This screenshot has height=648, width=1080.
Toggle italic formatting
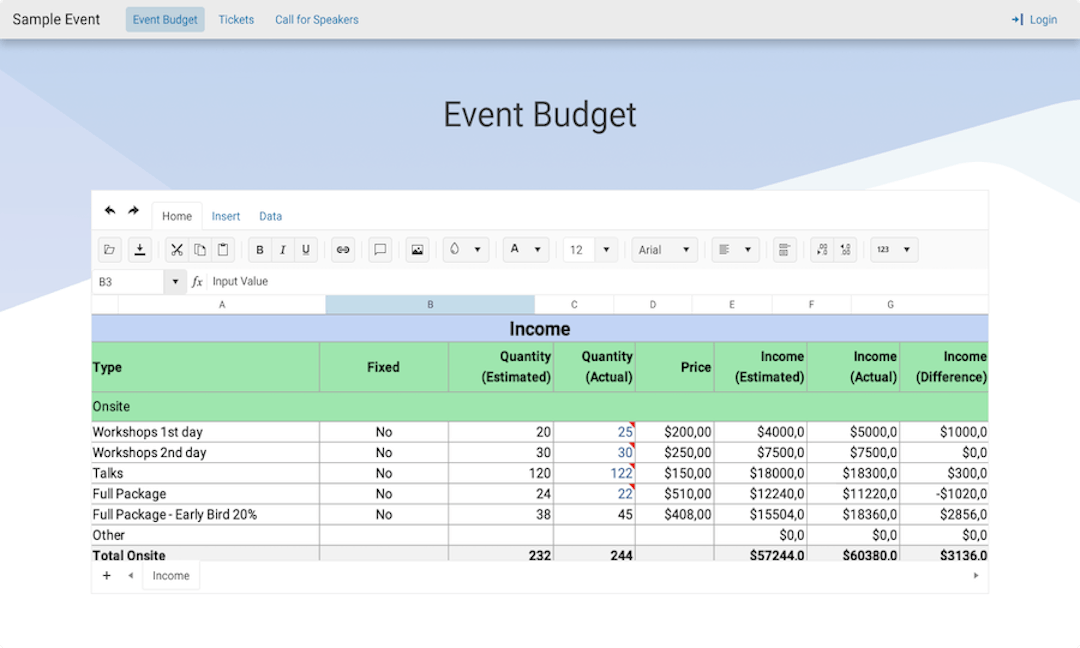(x=283, y=250)
